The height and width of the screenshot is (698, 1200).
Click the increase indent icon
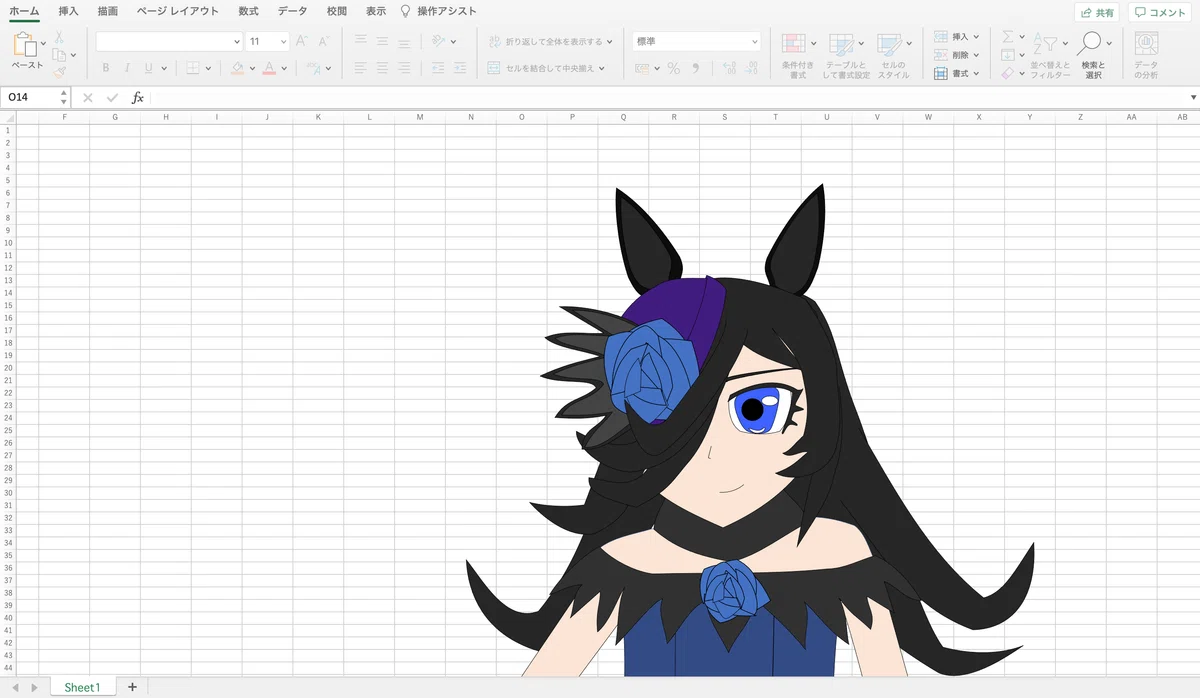pyautogui.click(x=460, y=68)
